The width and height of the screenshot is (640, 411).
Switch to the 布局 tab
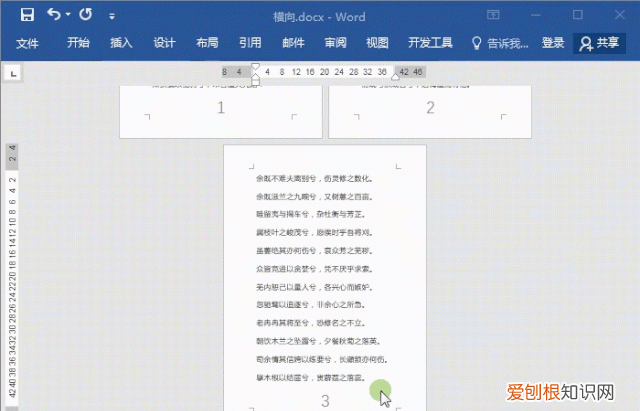click(x=207, y=43)
